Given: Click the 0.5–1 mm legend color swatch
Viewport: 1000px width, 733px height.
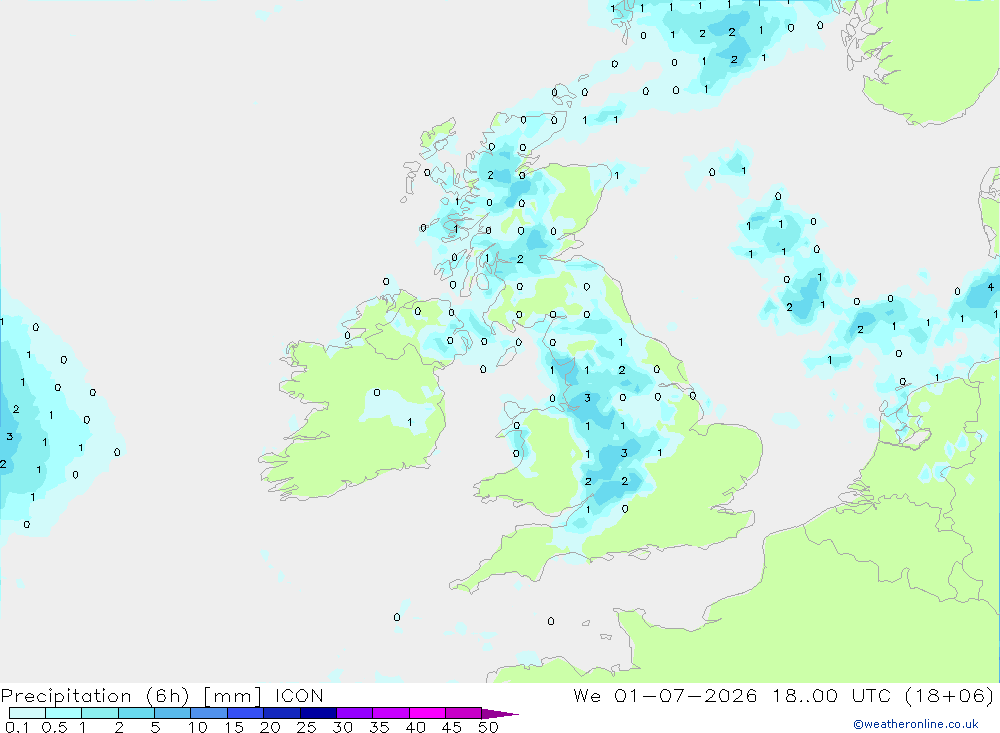Looking at the screenshot, I should (64, 713).
